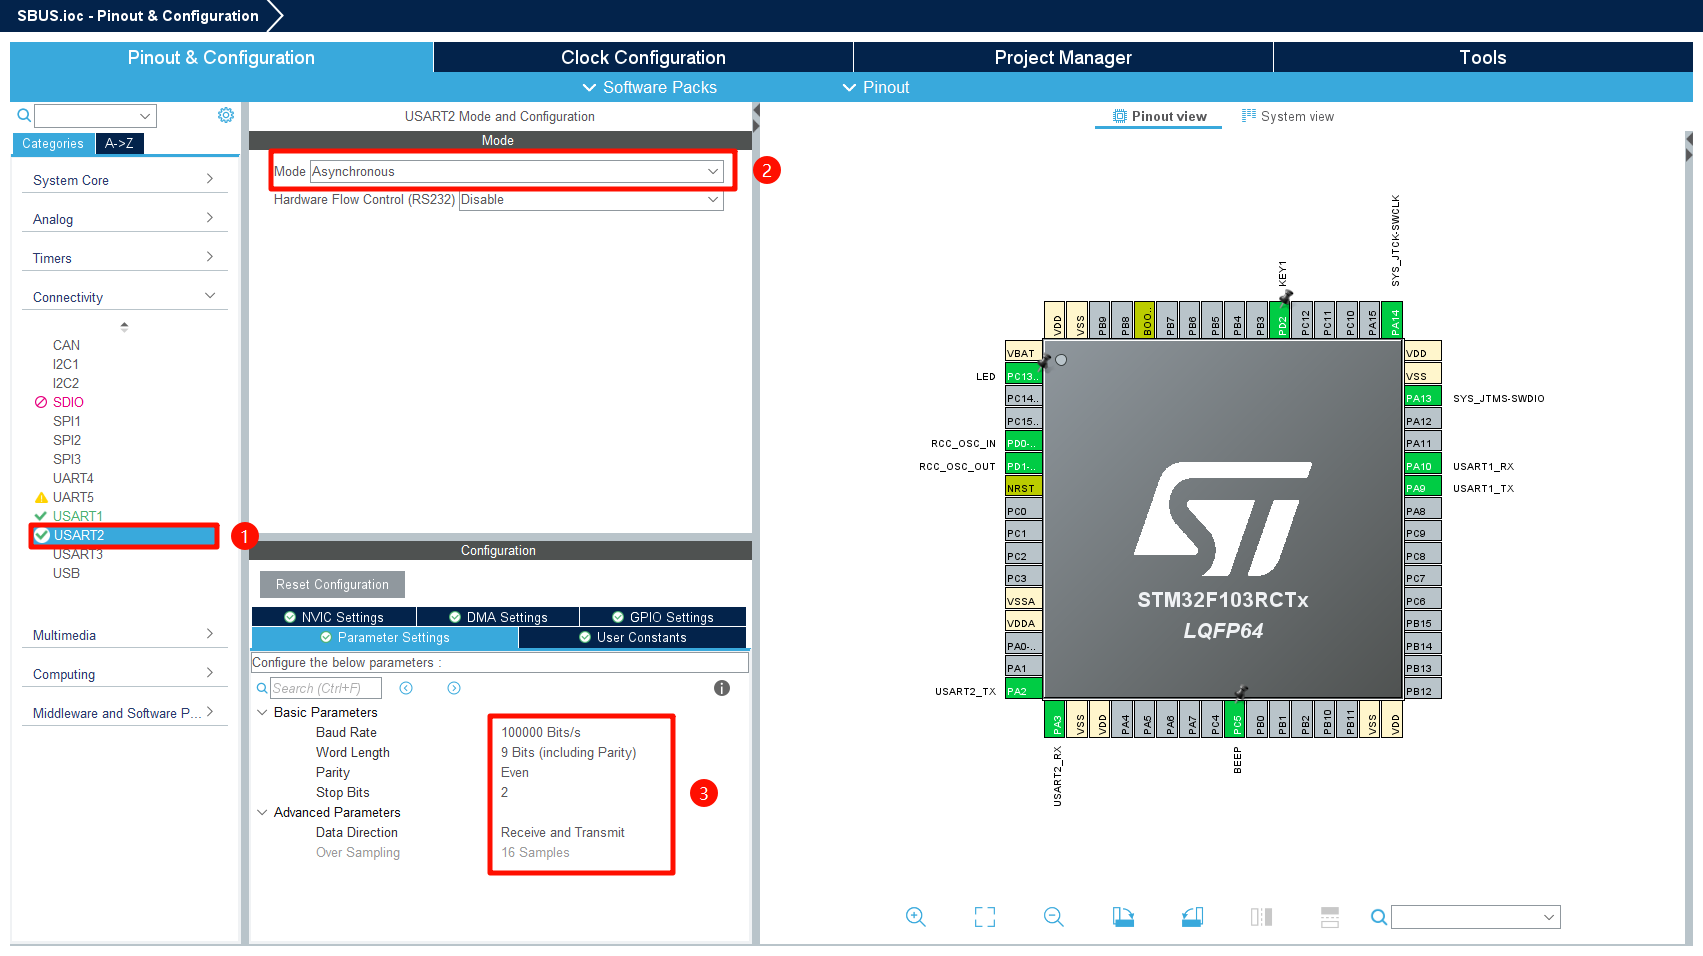Viewport: 1703px width, 956px height.
Task: Click the fit-to-screen icon below pinout
Action: [985, 917]
